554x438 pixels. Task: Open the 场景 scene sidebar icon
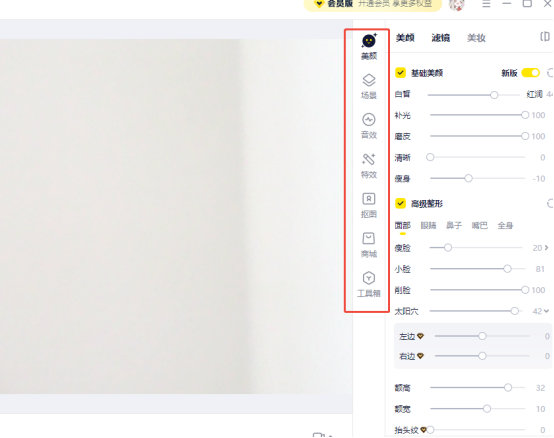[369, 86]
